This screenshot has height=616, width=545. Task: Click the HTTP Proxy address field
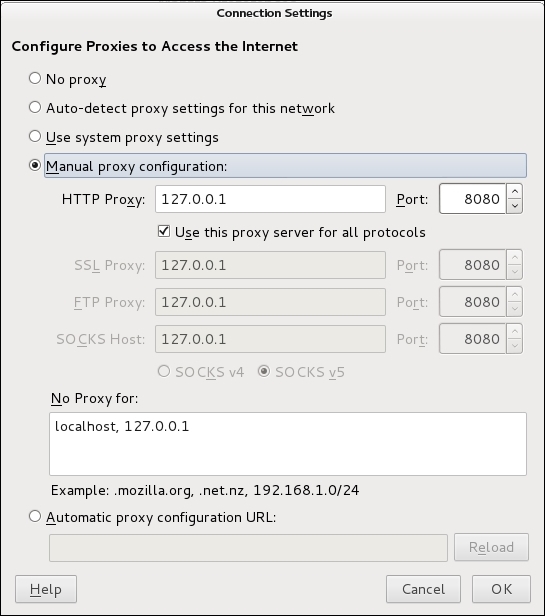pyautogui.click(x=270, y=199)
